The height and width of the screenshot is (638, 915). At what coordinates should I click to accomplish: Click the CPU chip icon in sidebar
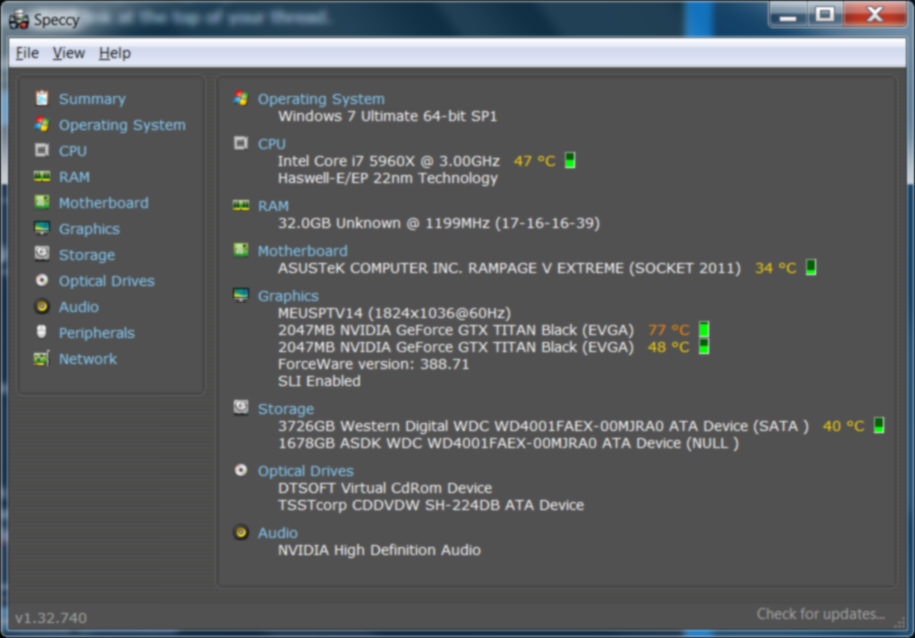[x=41, y=150]
